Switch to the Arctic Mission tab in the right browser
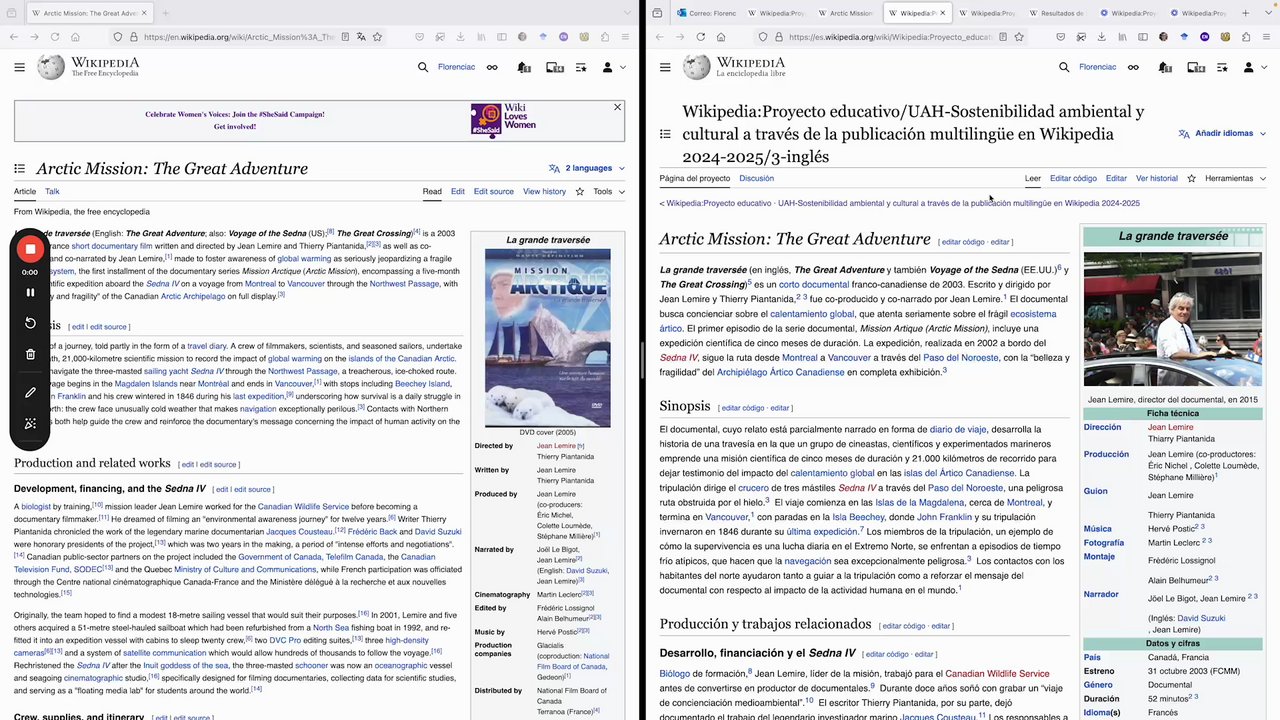 pyautogui.click(x=845, y=13)
